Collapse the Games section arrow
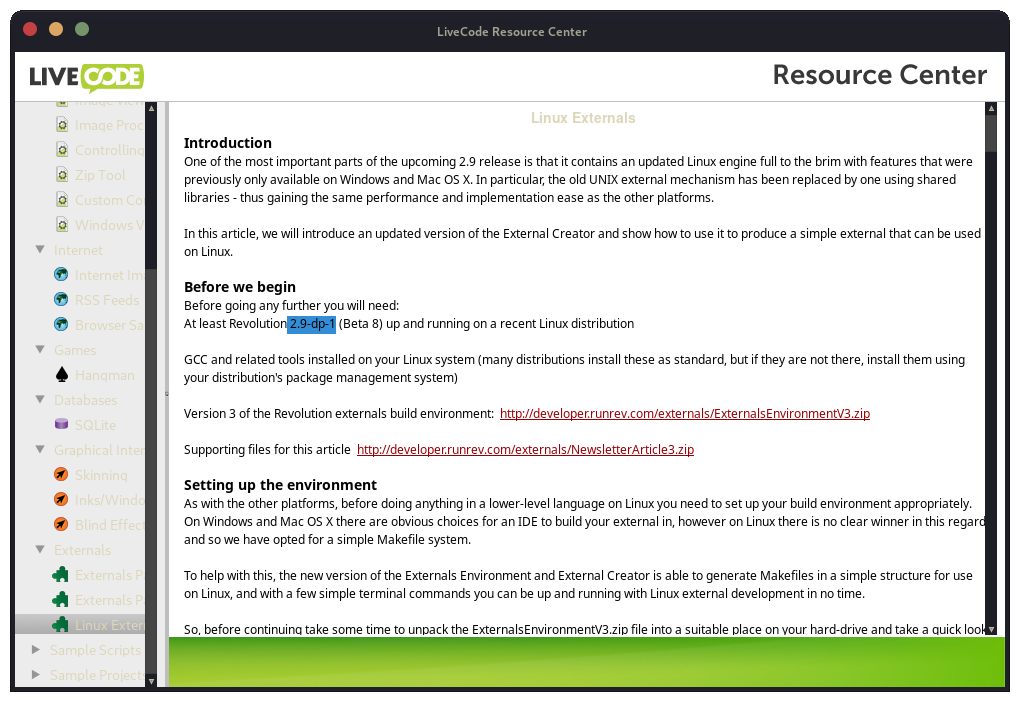The image size is (1020, 702). pos(40,349)
